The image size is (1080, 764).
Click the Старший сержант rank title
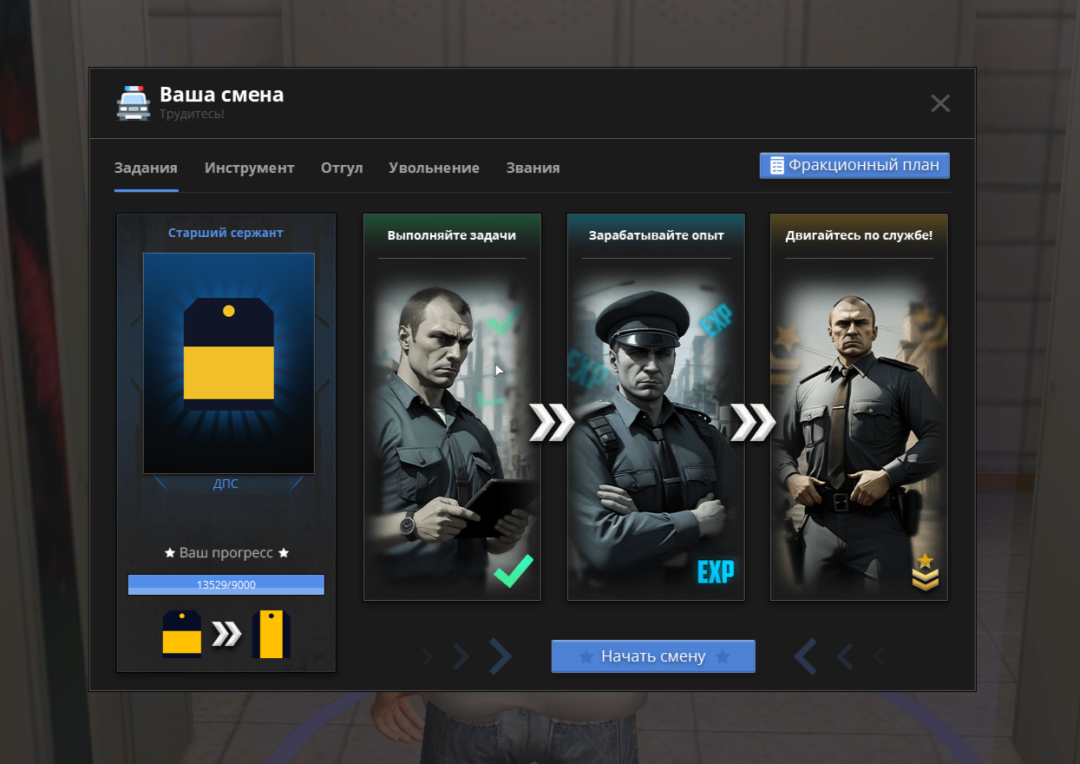[x=226, y=233]
